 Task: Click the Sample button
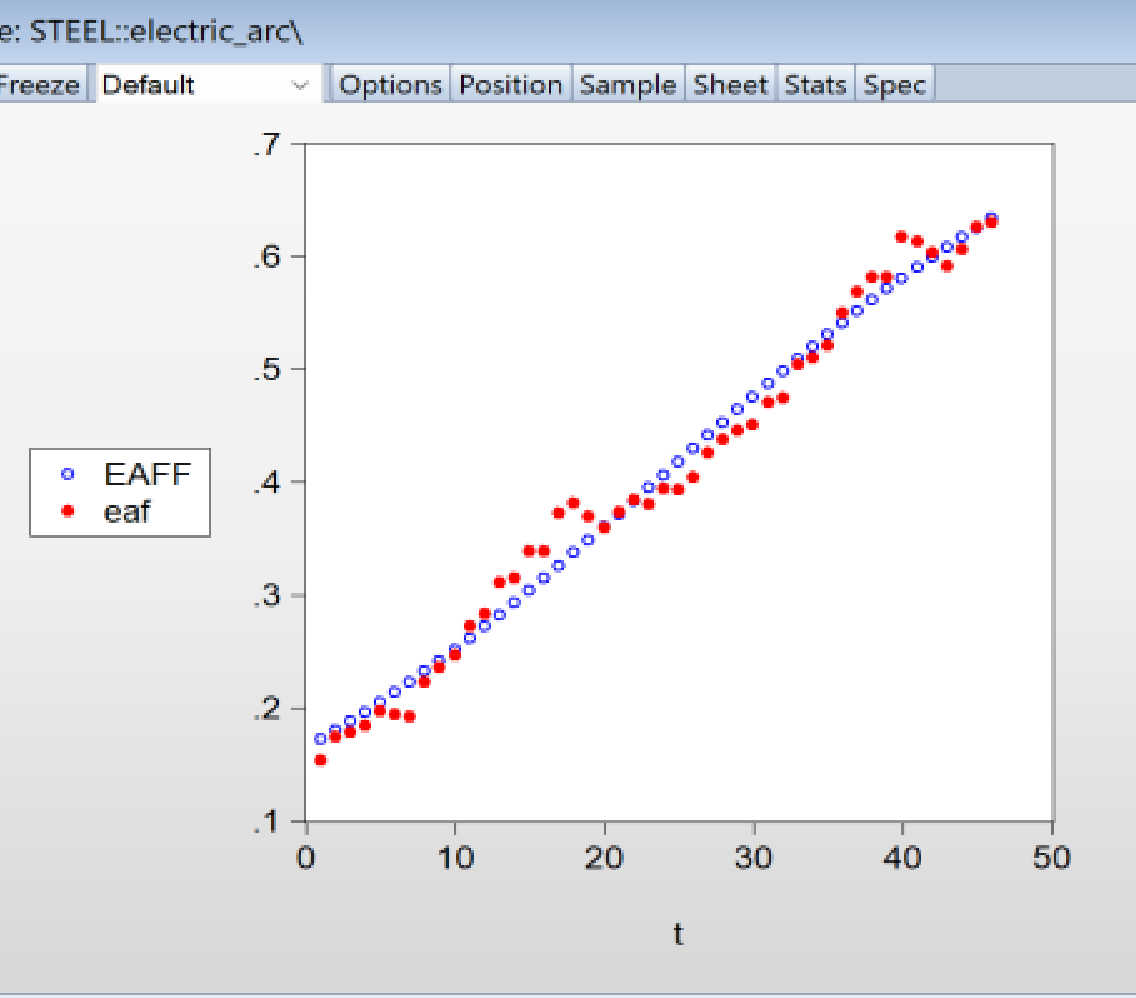628,85
